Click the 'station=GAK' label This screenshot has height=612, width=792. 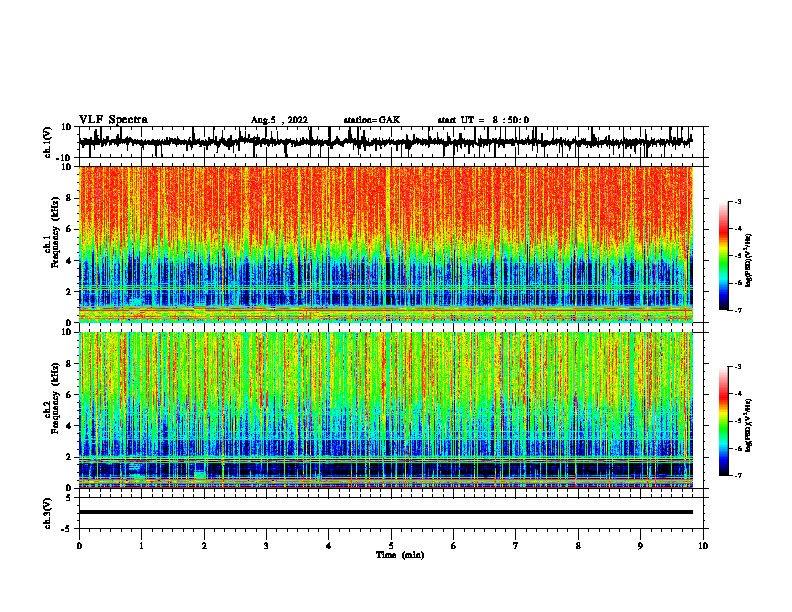[372, 120]
